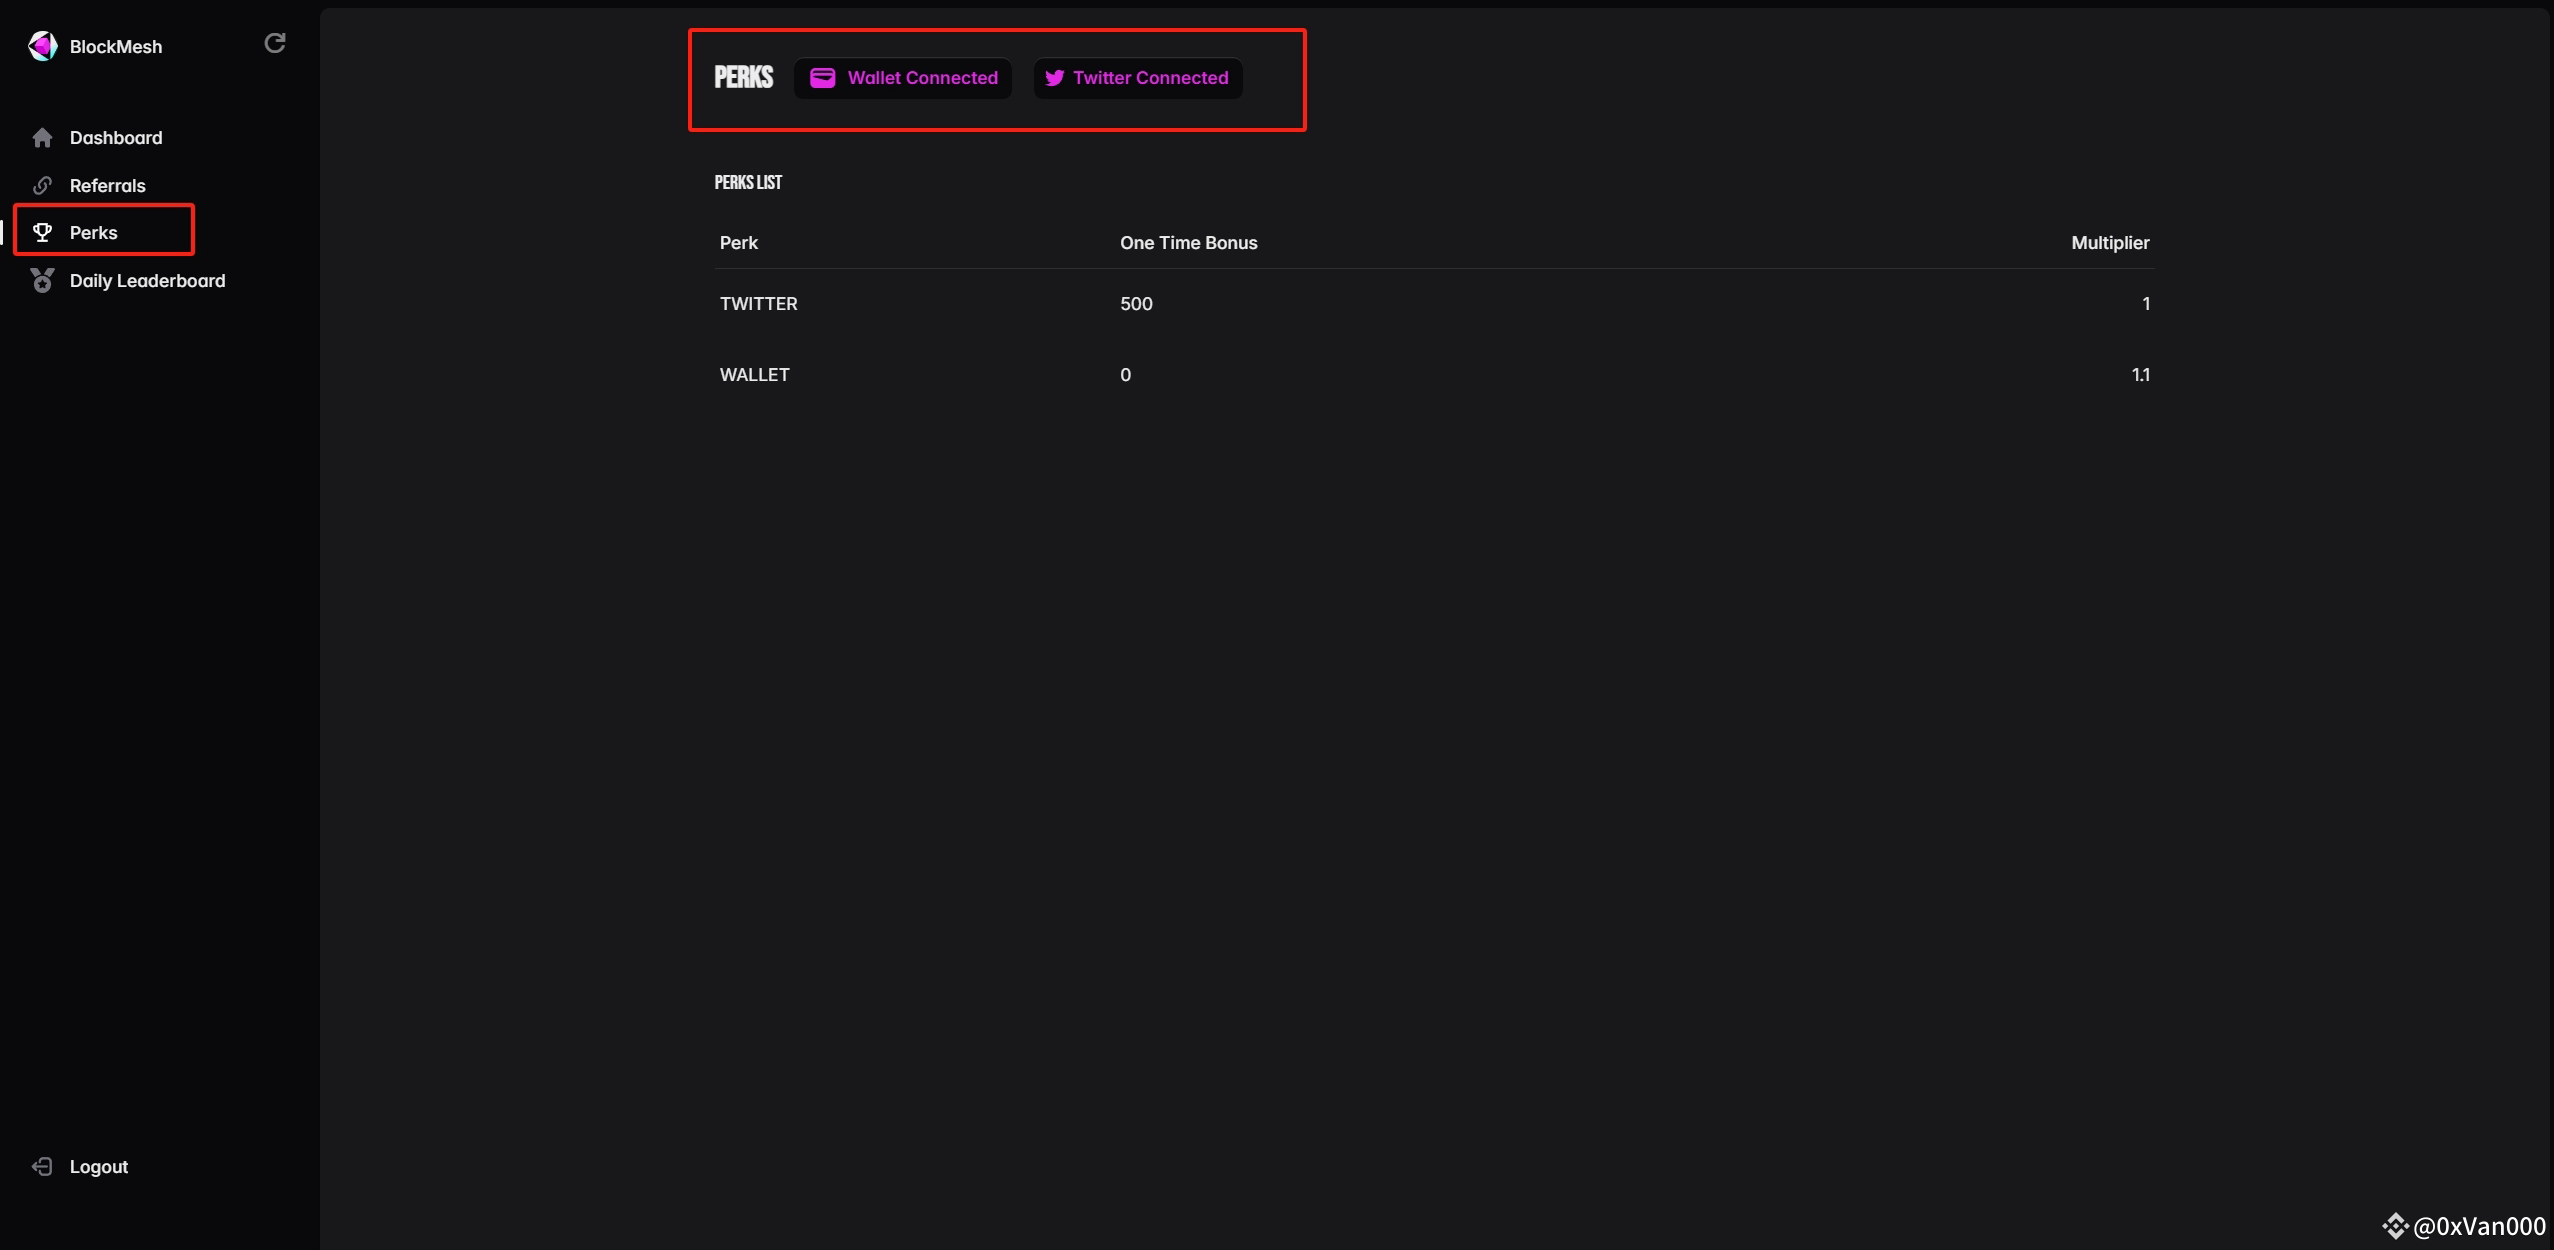Click the refresh icon beside BlockMesh

point(275,43)
